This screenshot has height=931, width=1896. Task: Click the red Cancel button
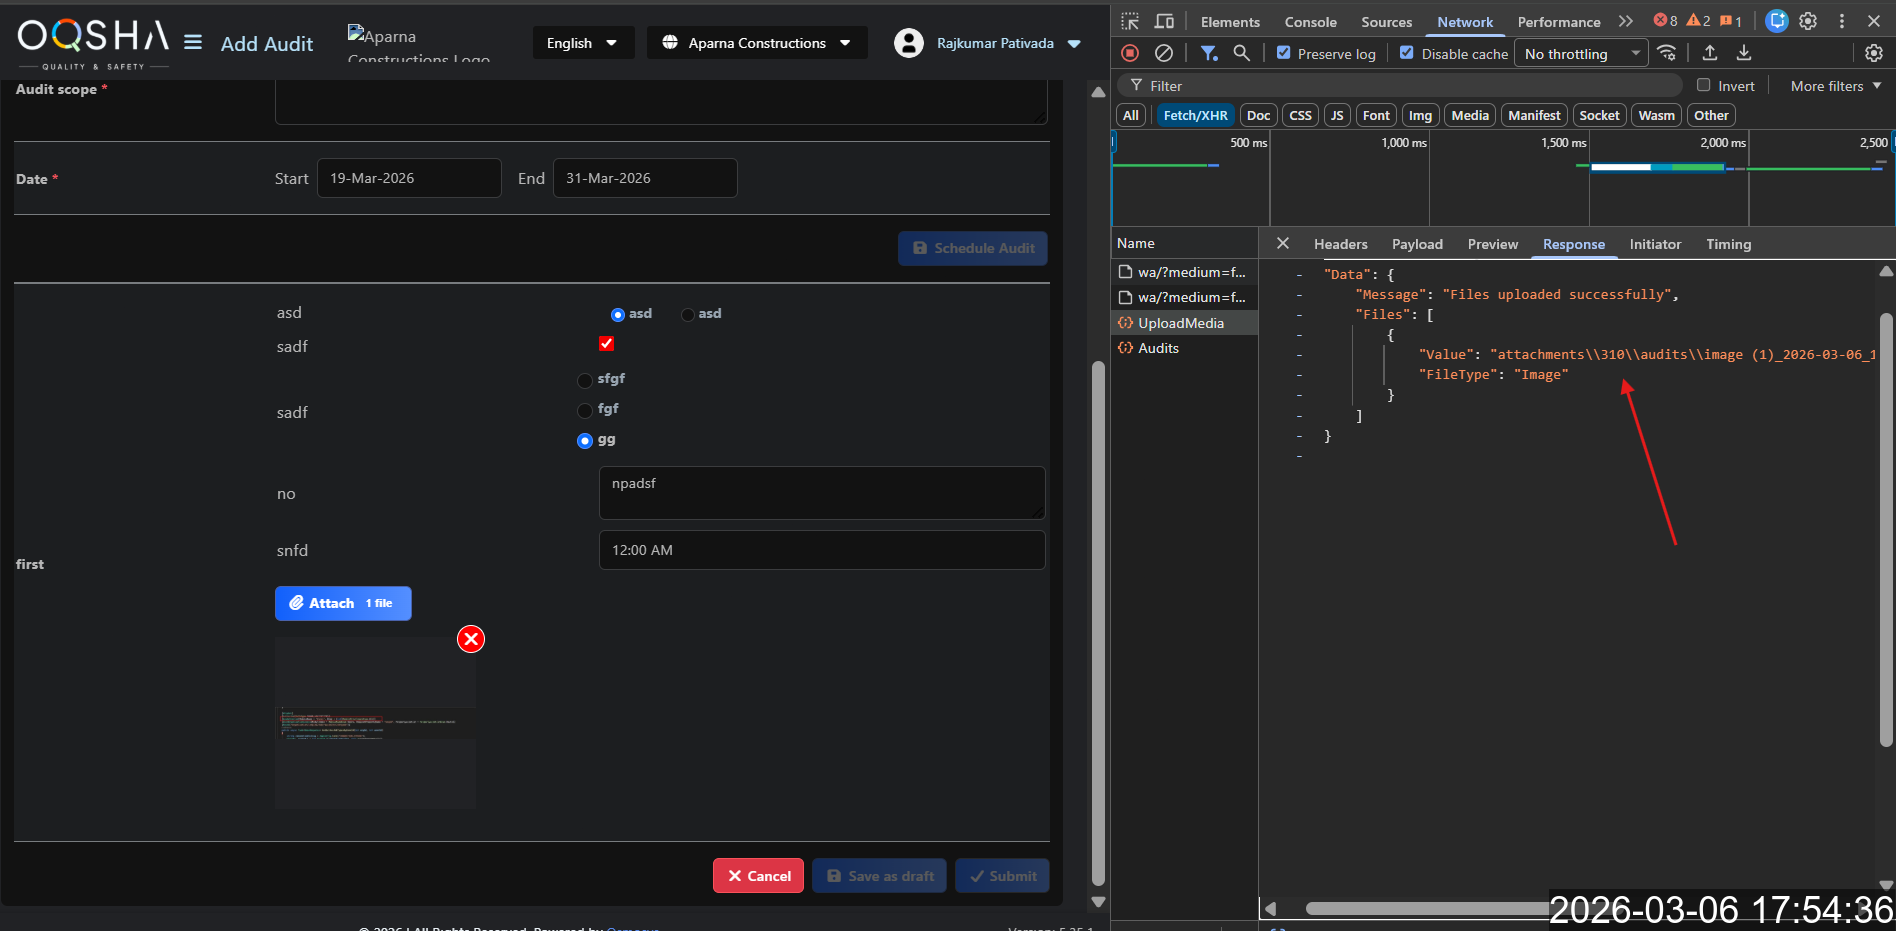pos(758,876)
